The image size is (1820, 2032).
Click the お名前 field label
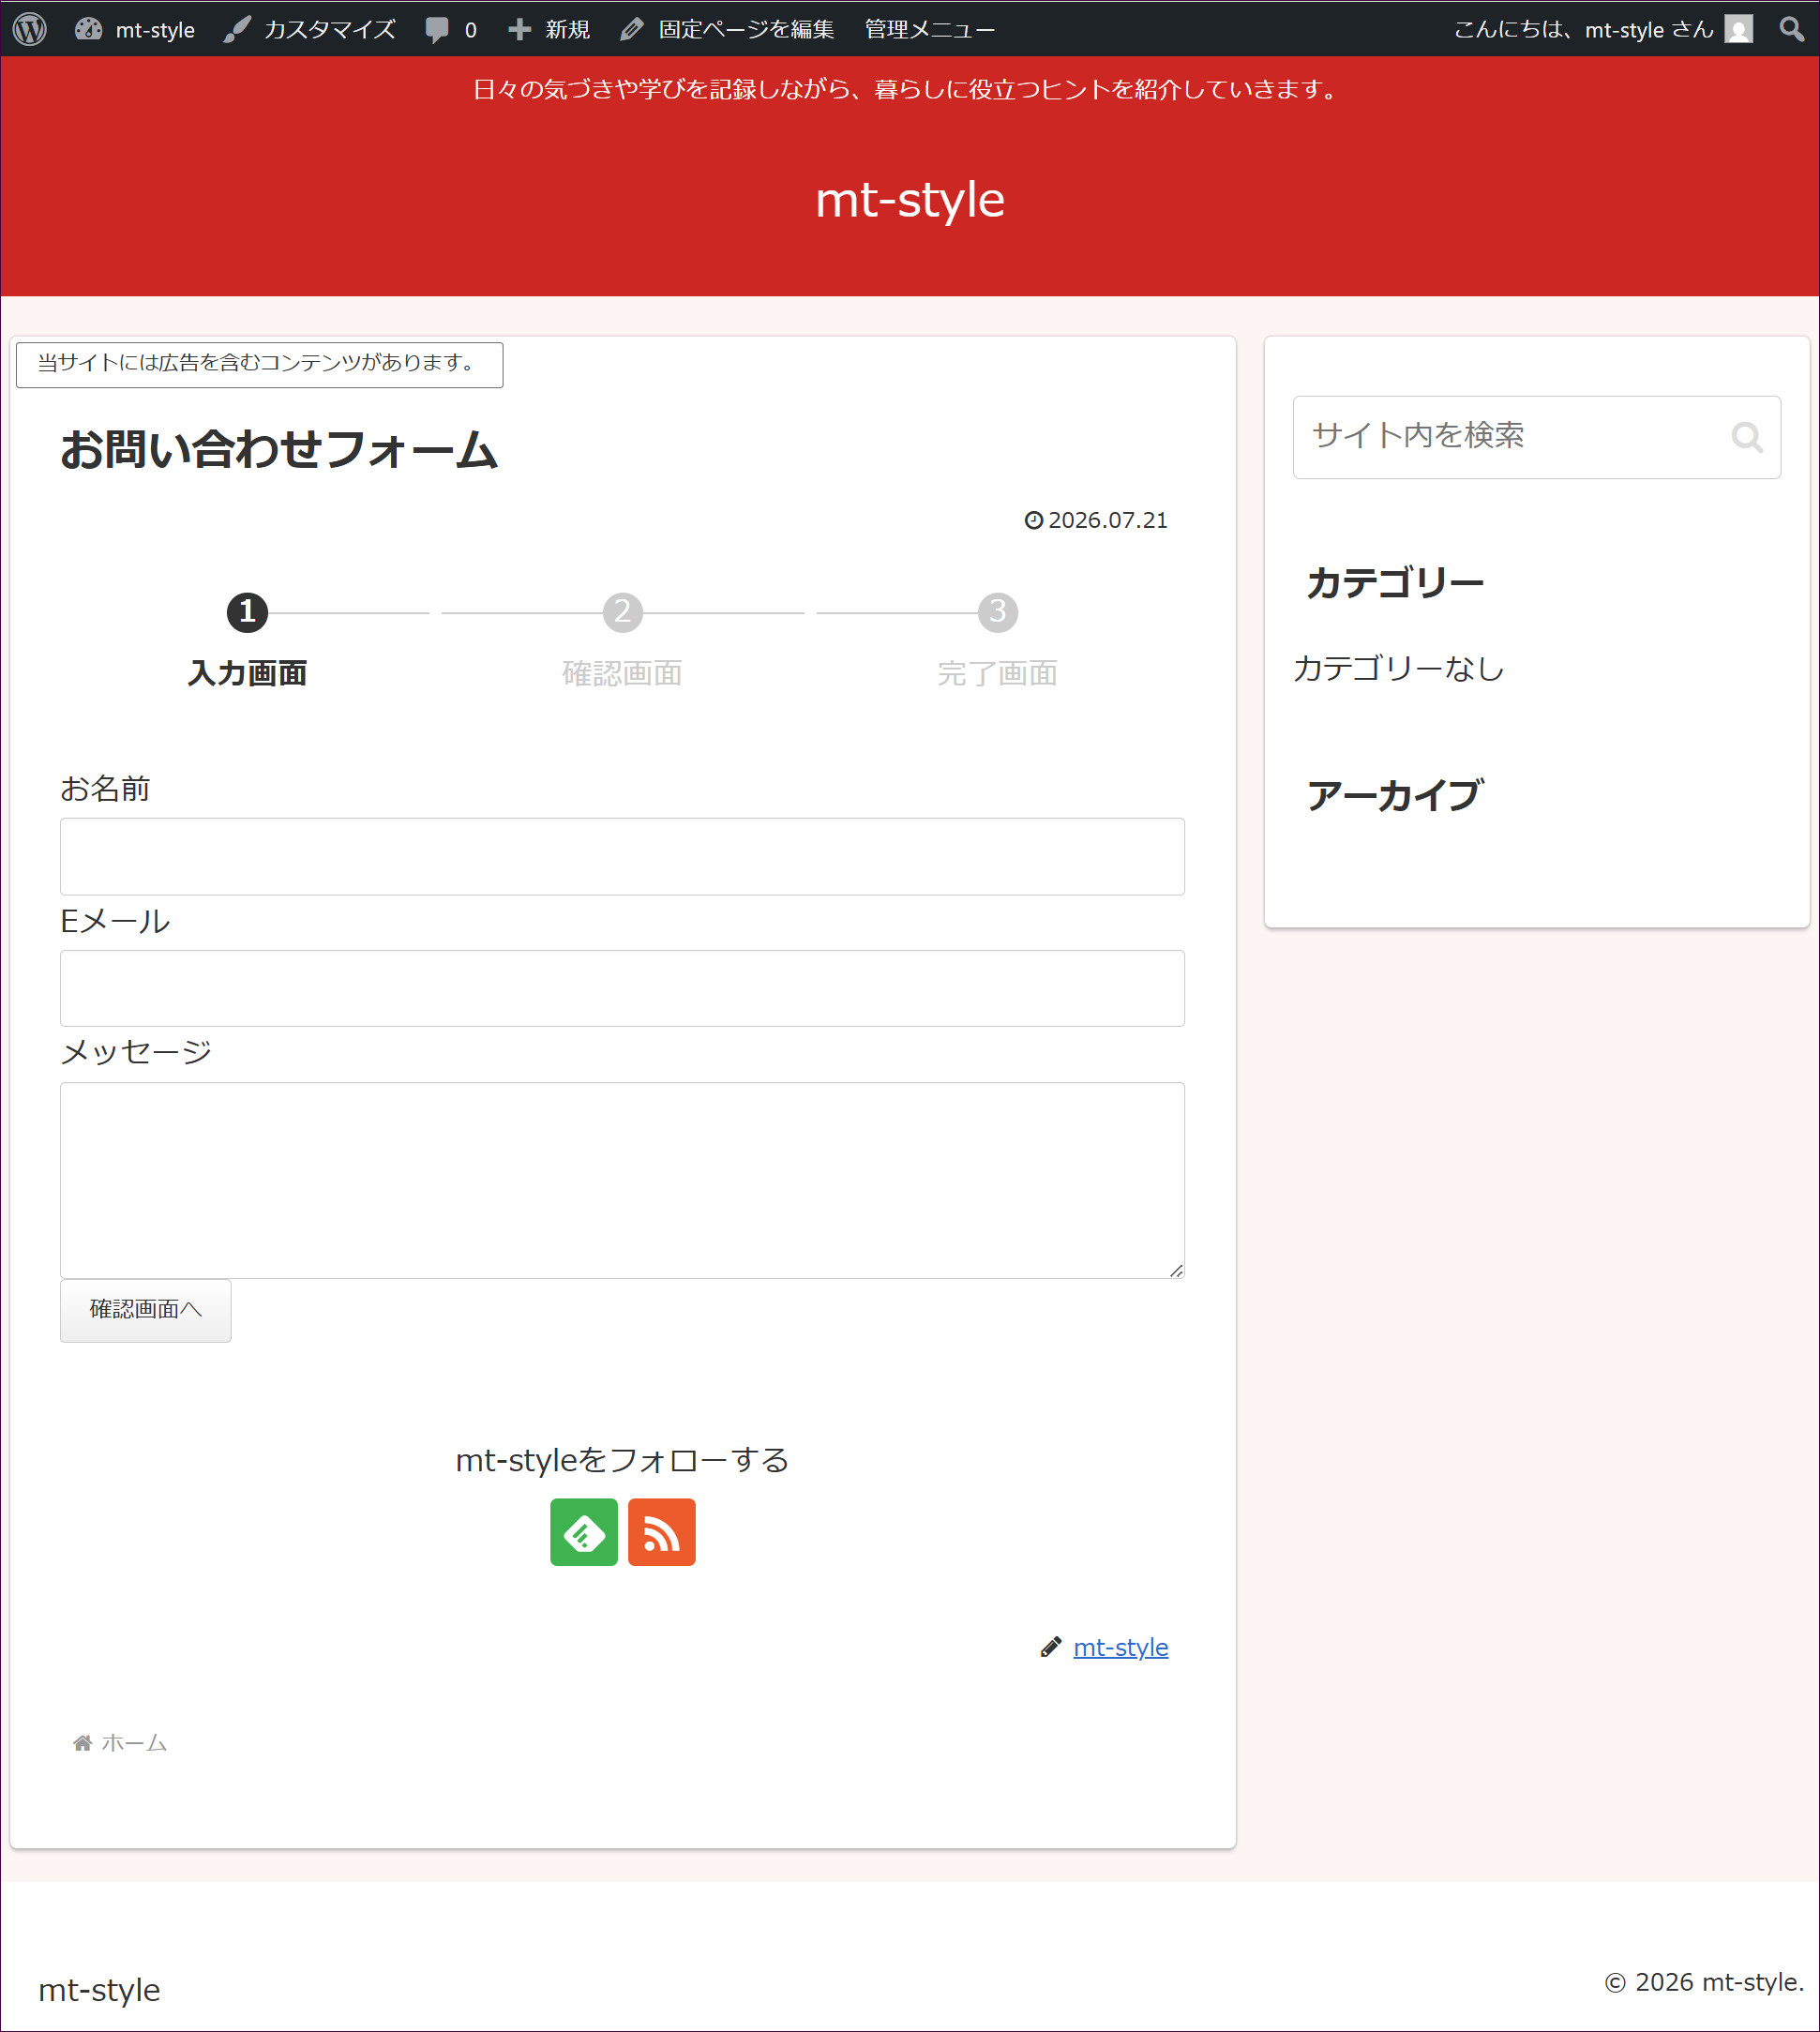[x=105, y=789]
